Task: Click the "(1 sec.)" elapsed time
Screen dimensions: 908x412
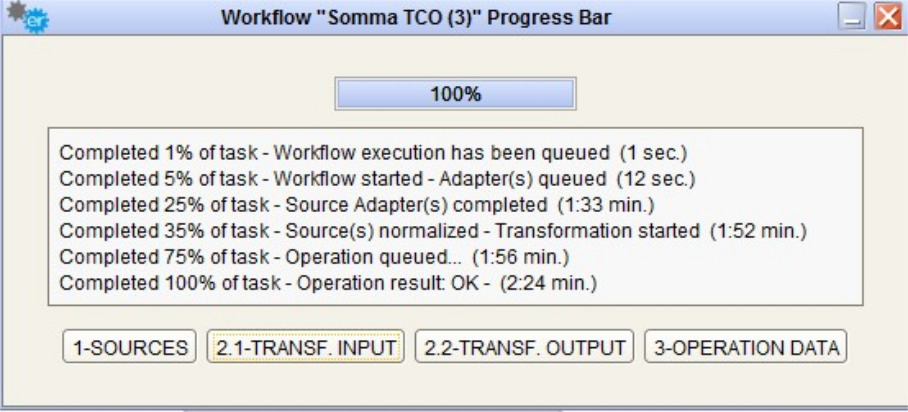Action: [653, 153]
